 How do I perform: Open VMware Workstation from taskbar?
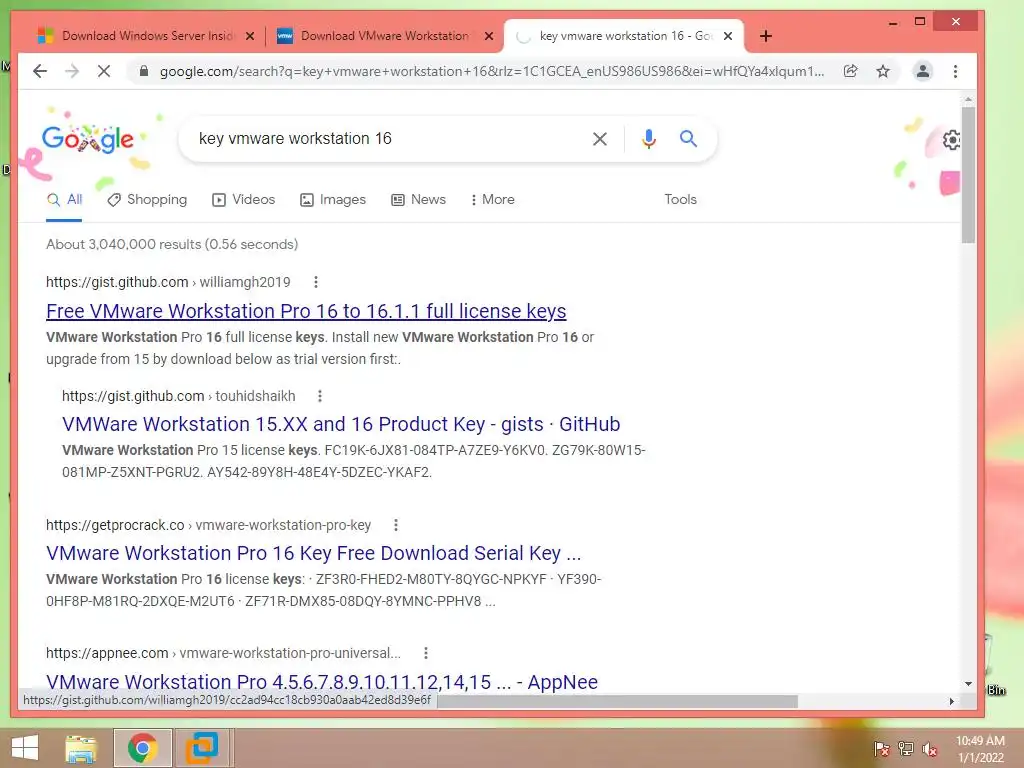point(202,748)
